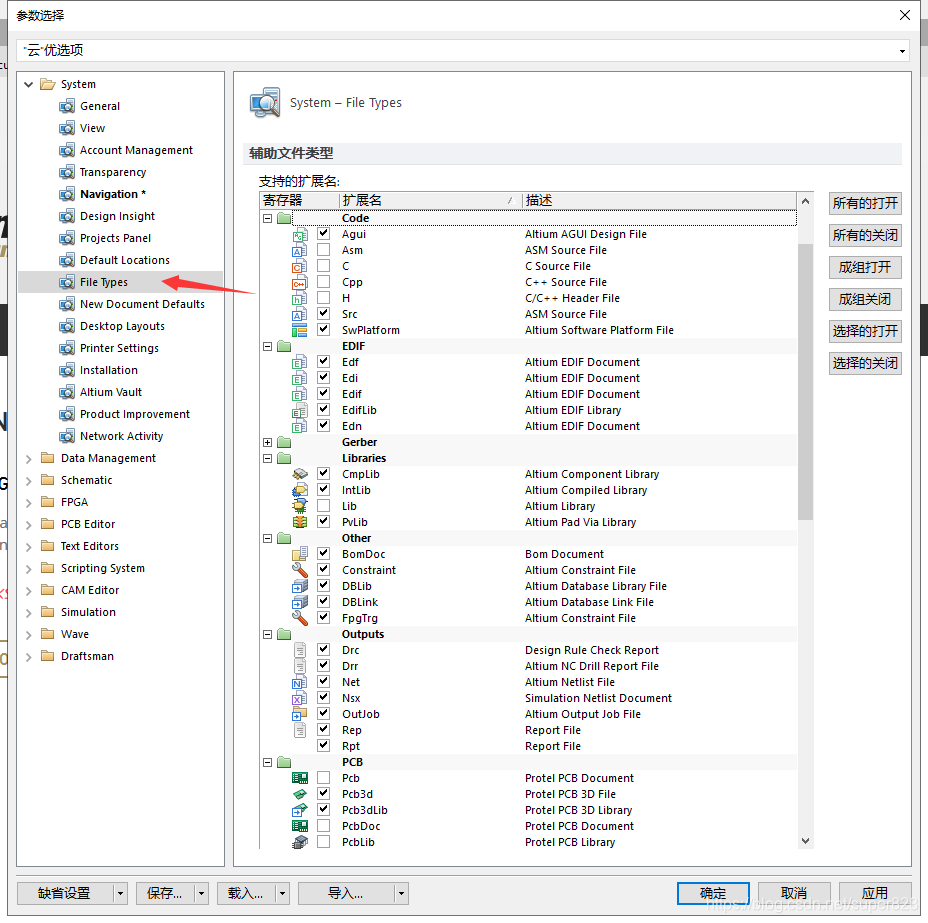Click the Pcb document icon
928x923 pixels.
point(299,779)
